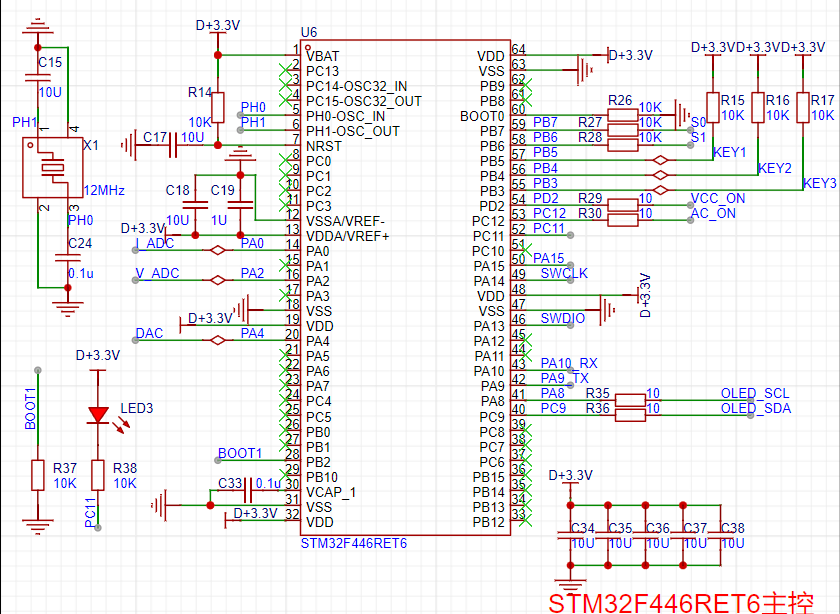
Task: Select resistor R29 symbol
Action: coord(622,205)
